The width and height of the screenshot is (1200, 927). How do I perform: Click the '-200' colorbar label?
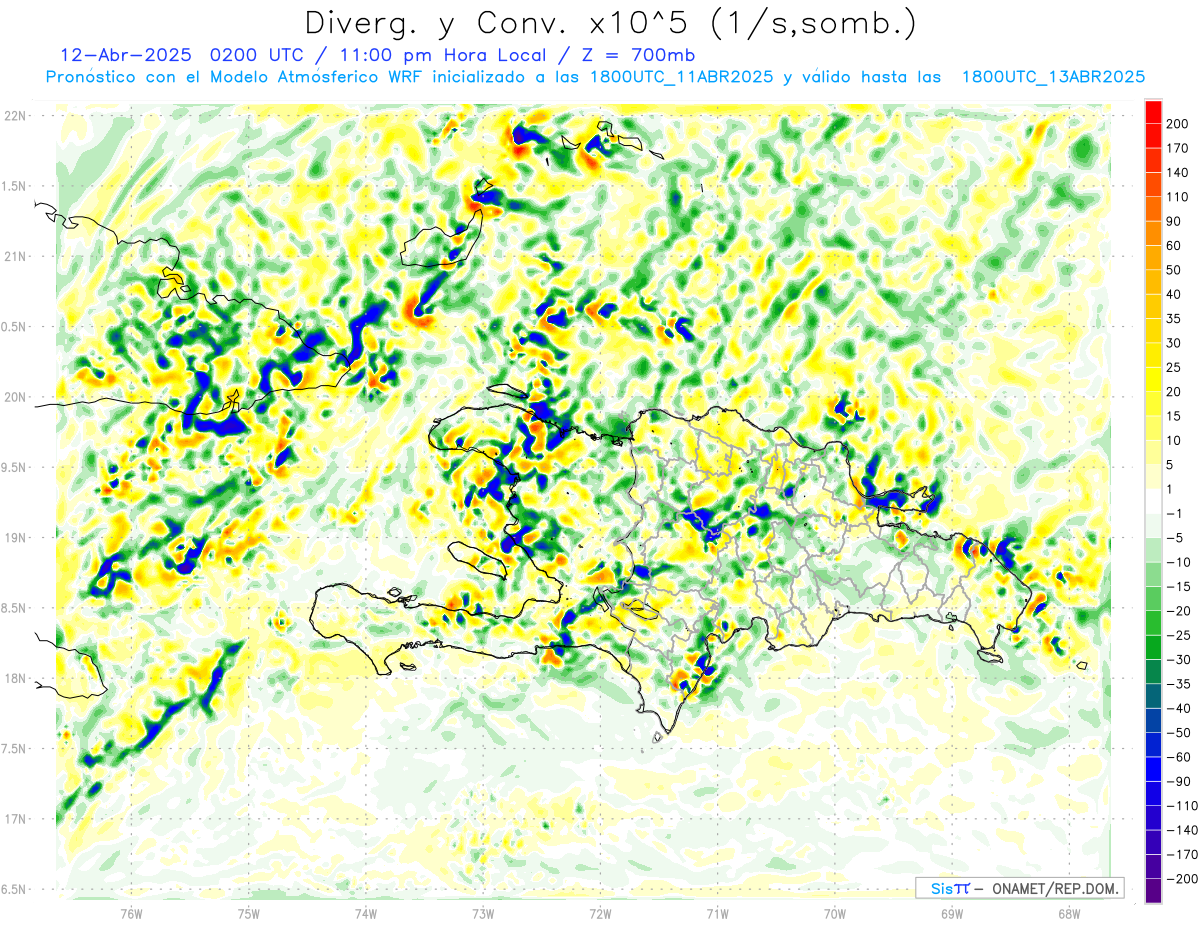pyautogui.click(x=1183, y=878)
